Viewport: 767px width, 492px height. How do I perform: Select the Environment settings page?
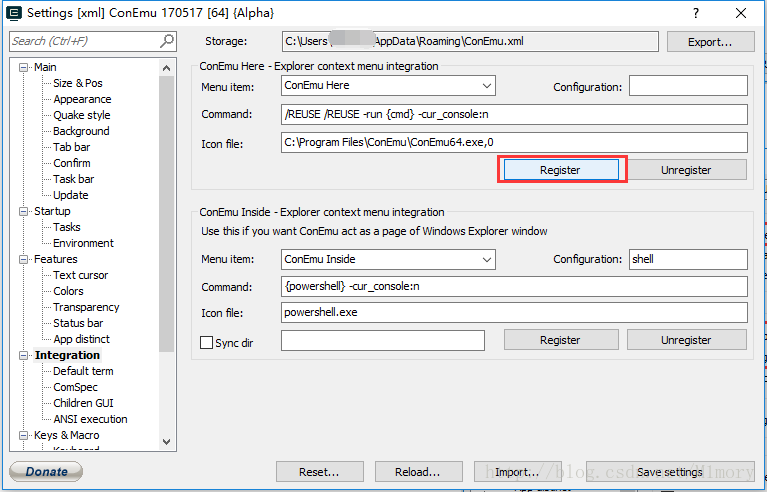83,243
